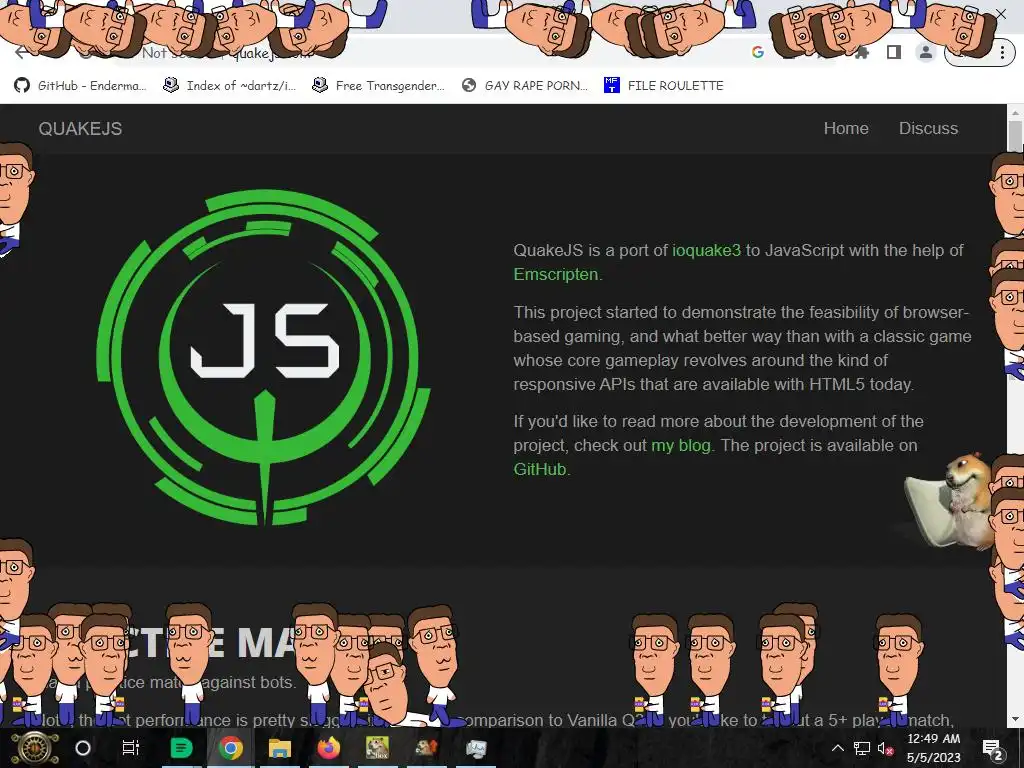The image size is (1024, 768).
Task: Open the notification center icon
Action: pyautogui.click(x=993, y=749)
